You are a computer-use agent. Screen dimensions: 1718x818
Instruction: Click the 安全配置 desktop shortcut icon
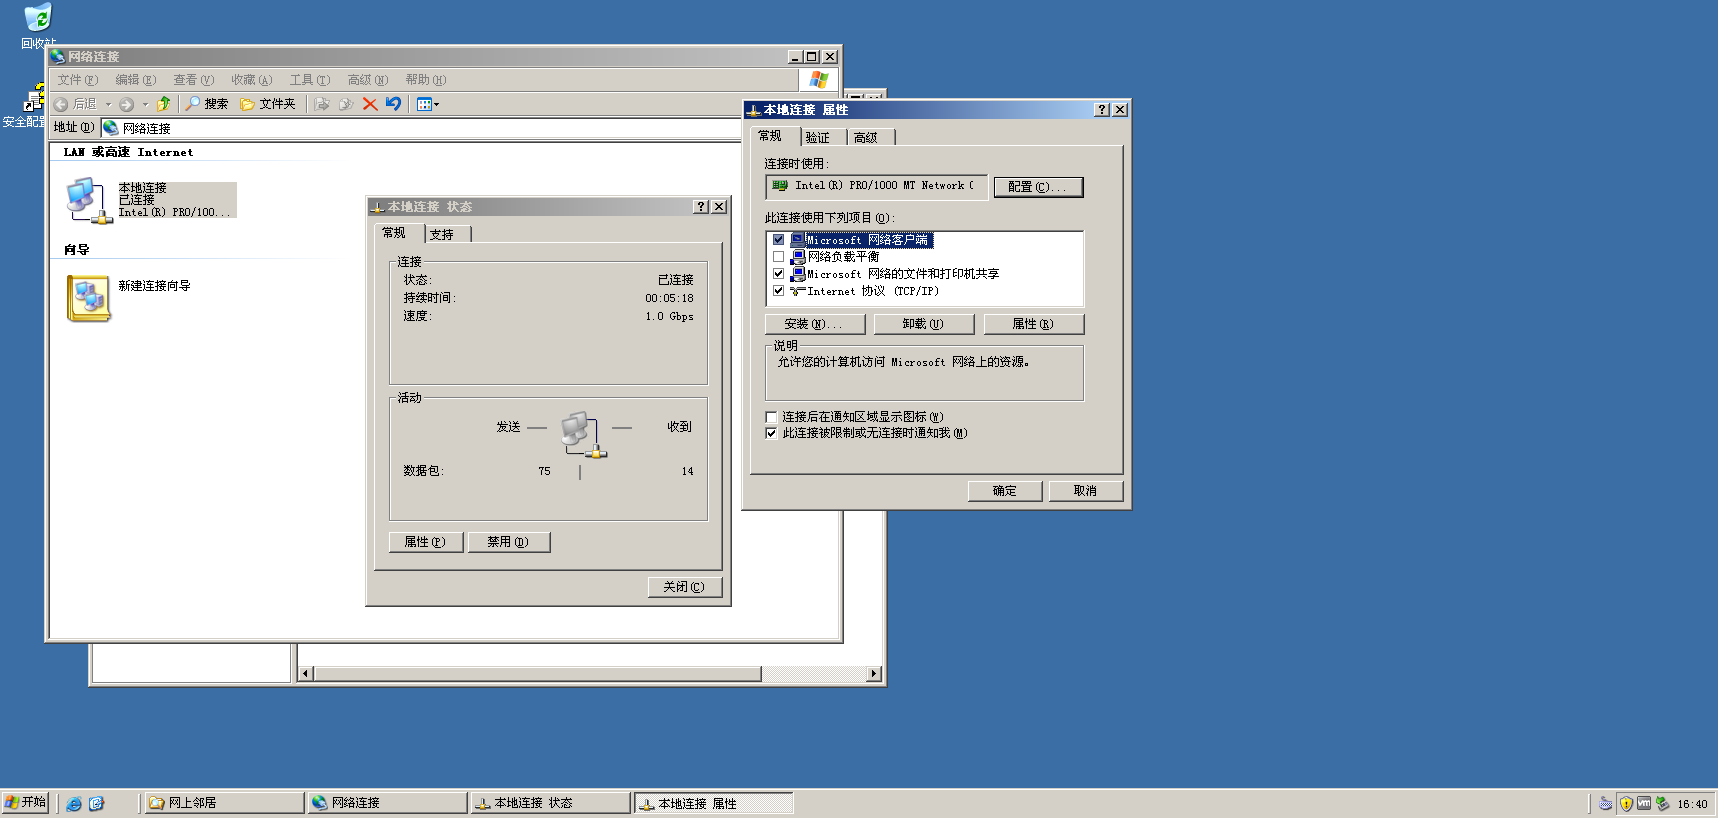pos(34,98)
